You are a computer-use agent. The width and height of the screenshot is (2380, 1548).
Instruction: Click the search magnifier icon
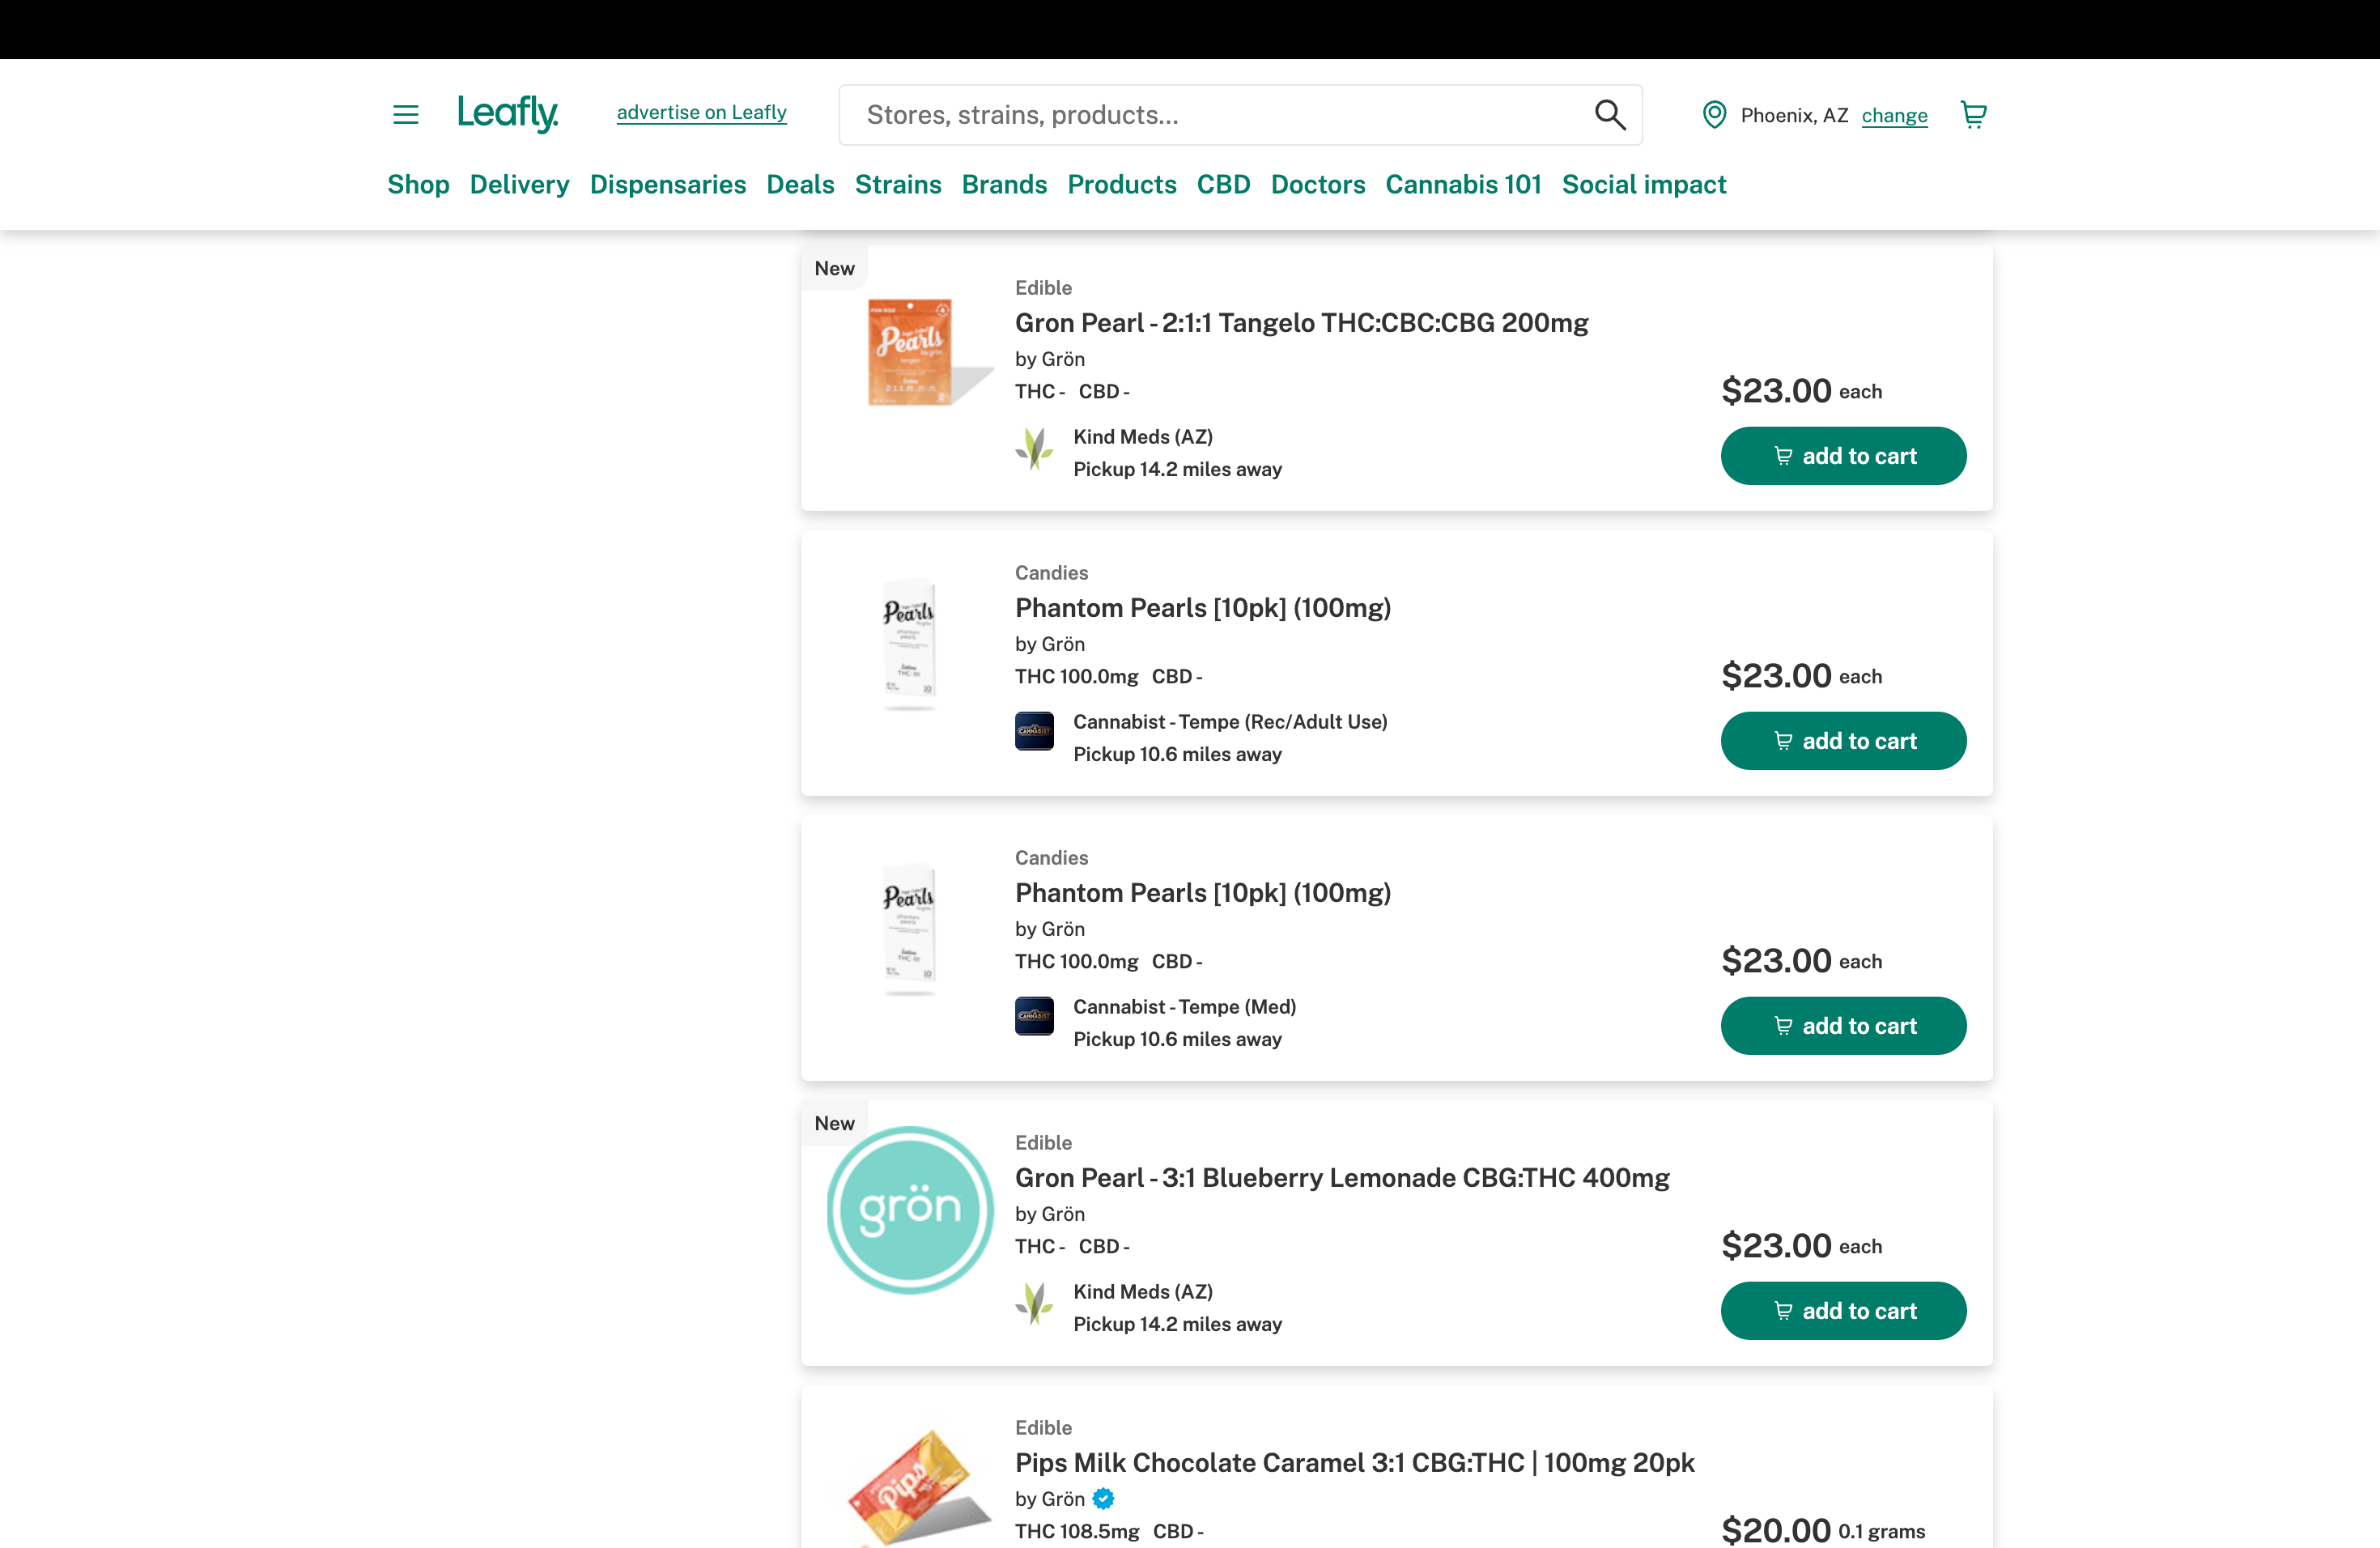pyautogui.click(x=1609, y=115)
